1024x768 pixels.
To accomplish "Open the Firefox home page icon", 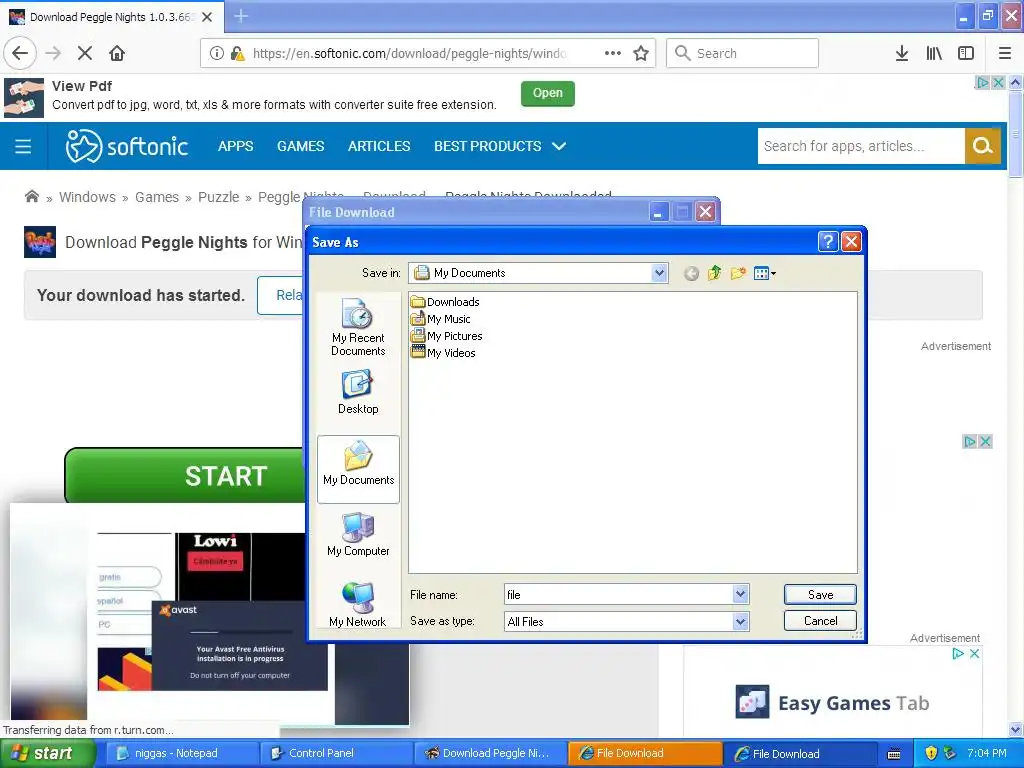I will click(117, 53).
